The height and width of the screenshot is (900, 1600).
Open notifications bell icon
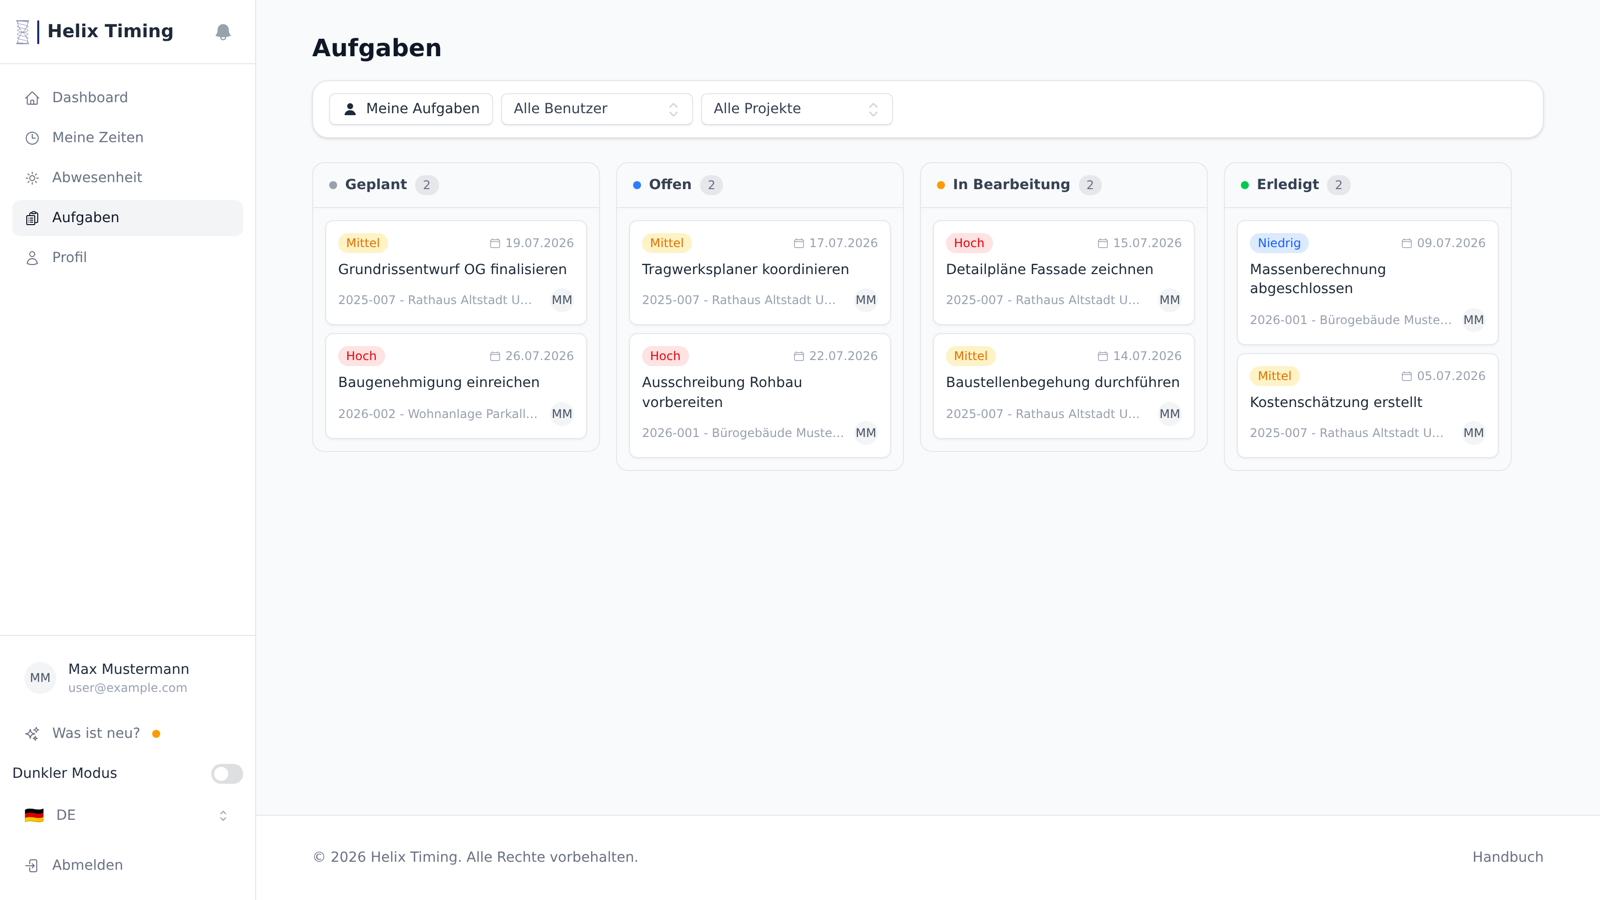tap(223, 32)
